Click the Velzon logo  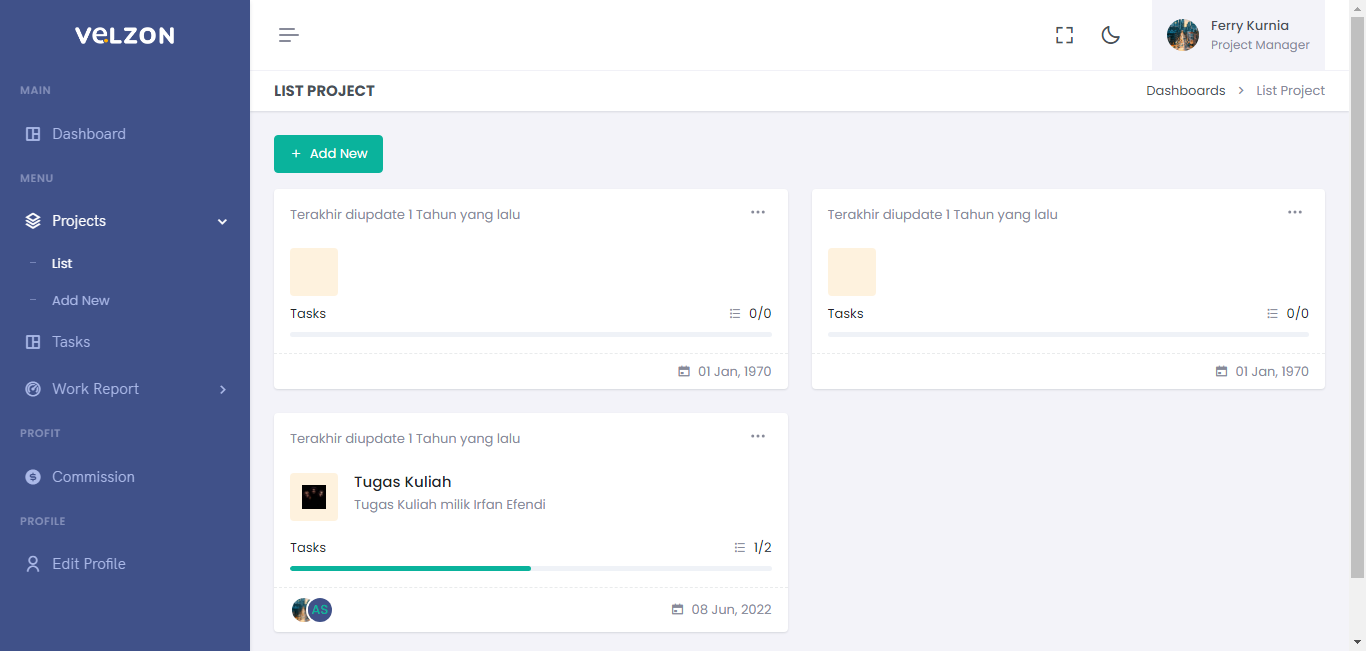124,36
